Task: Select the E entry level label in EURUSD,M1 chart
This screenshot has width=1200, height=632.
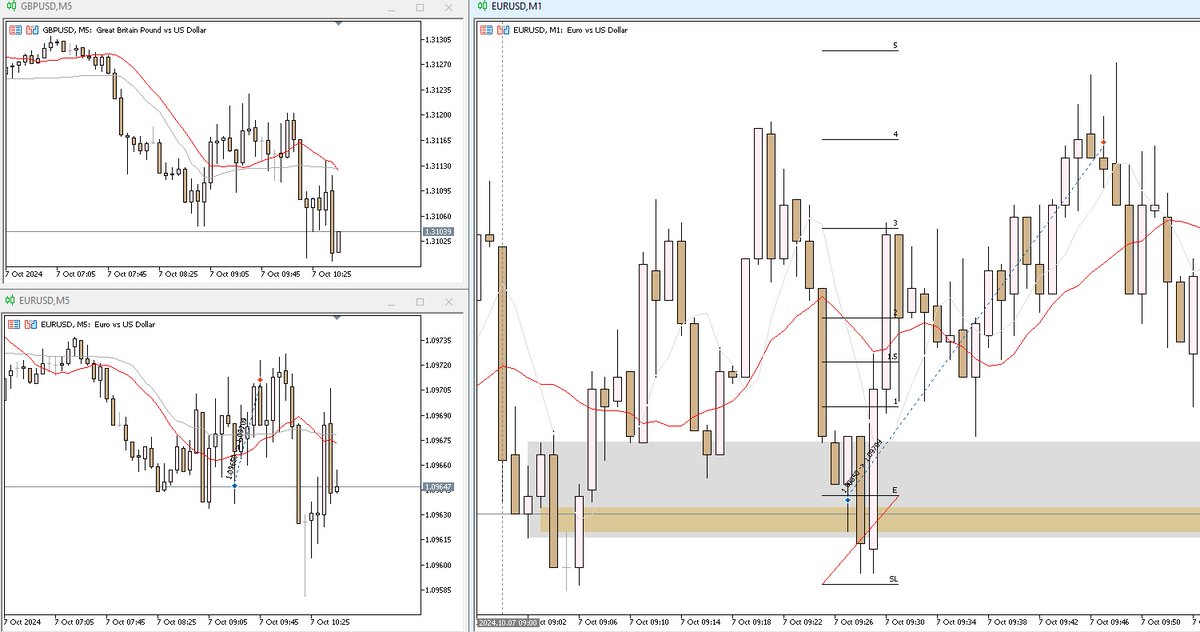Action: pyautogui.click(x=894, y=491)
